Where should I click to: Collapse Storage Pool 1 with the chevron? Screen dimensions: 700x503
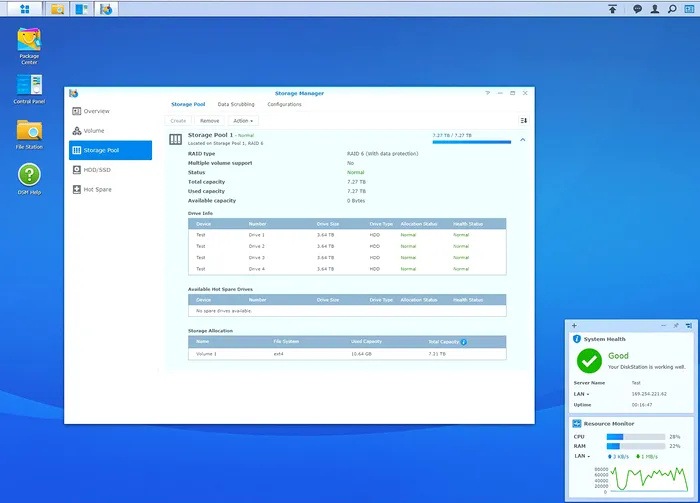tap(523, 140)
